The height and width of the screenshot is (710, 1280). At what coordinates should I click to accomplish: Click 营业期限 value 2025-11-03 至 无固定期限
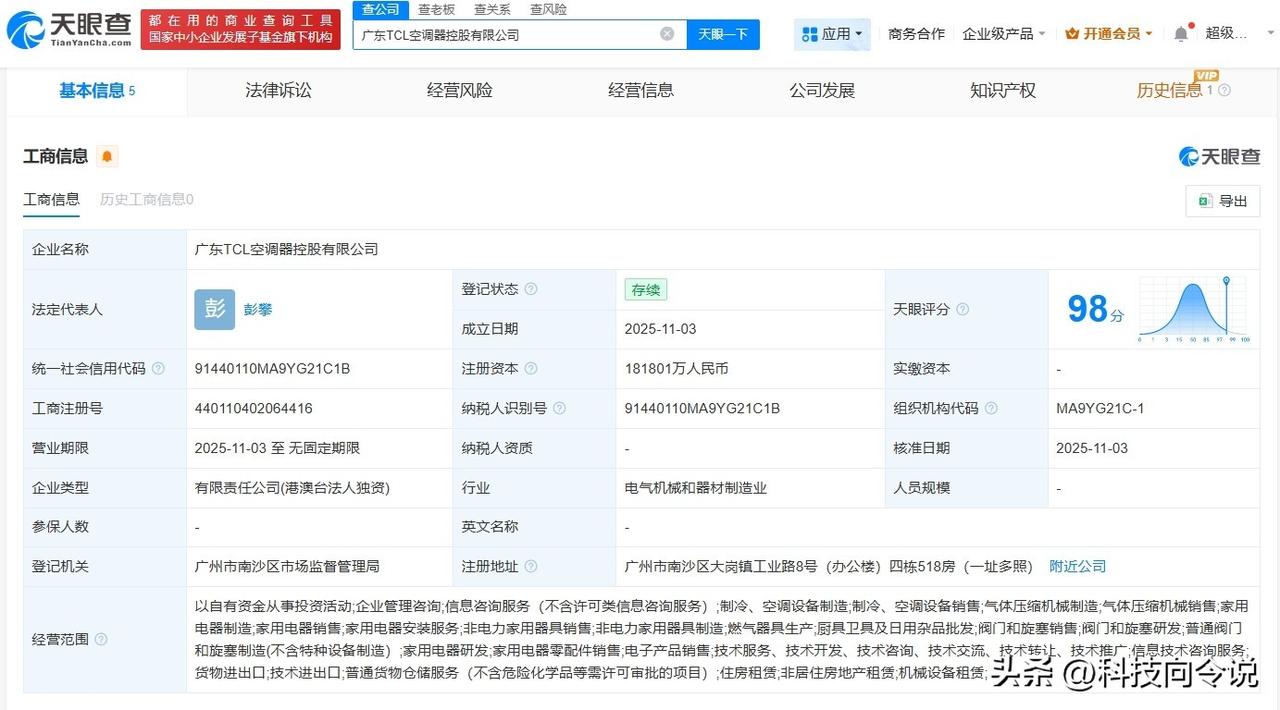(277, 448)
